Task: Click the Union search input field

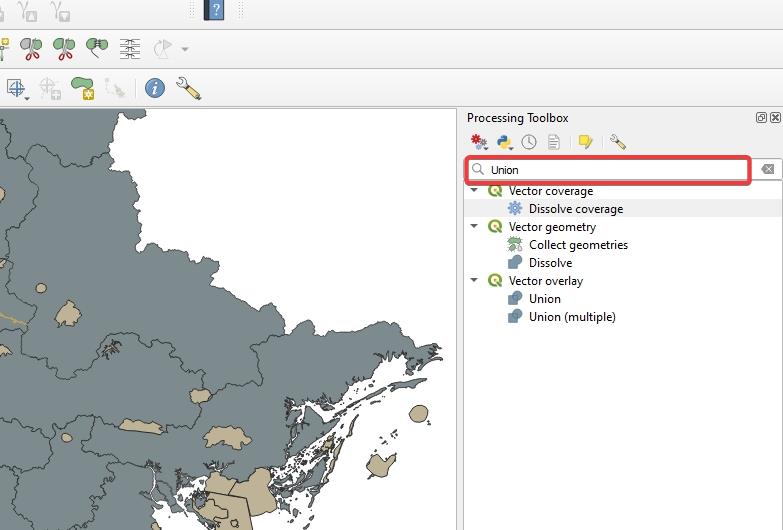Action: [615, 170]
